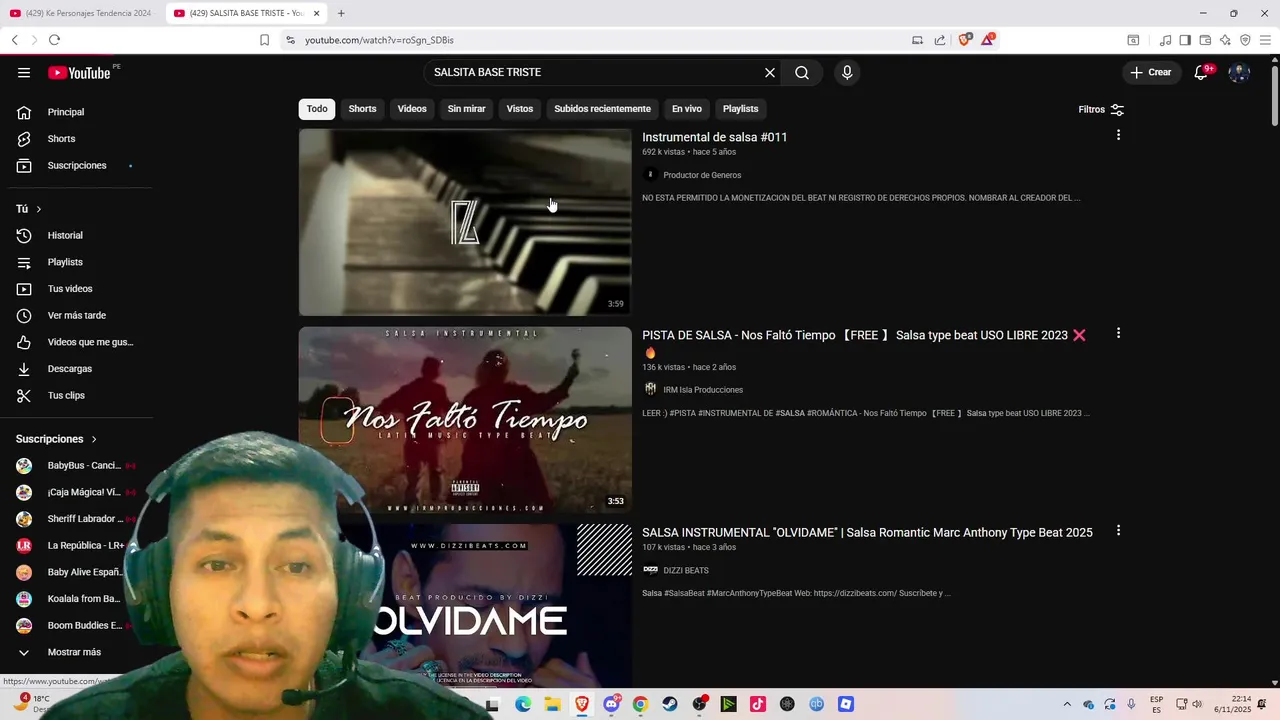
Task: Select the Todo filter chip
Action: pyautogui.click(x=317, y=108)
